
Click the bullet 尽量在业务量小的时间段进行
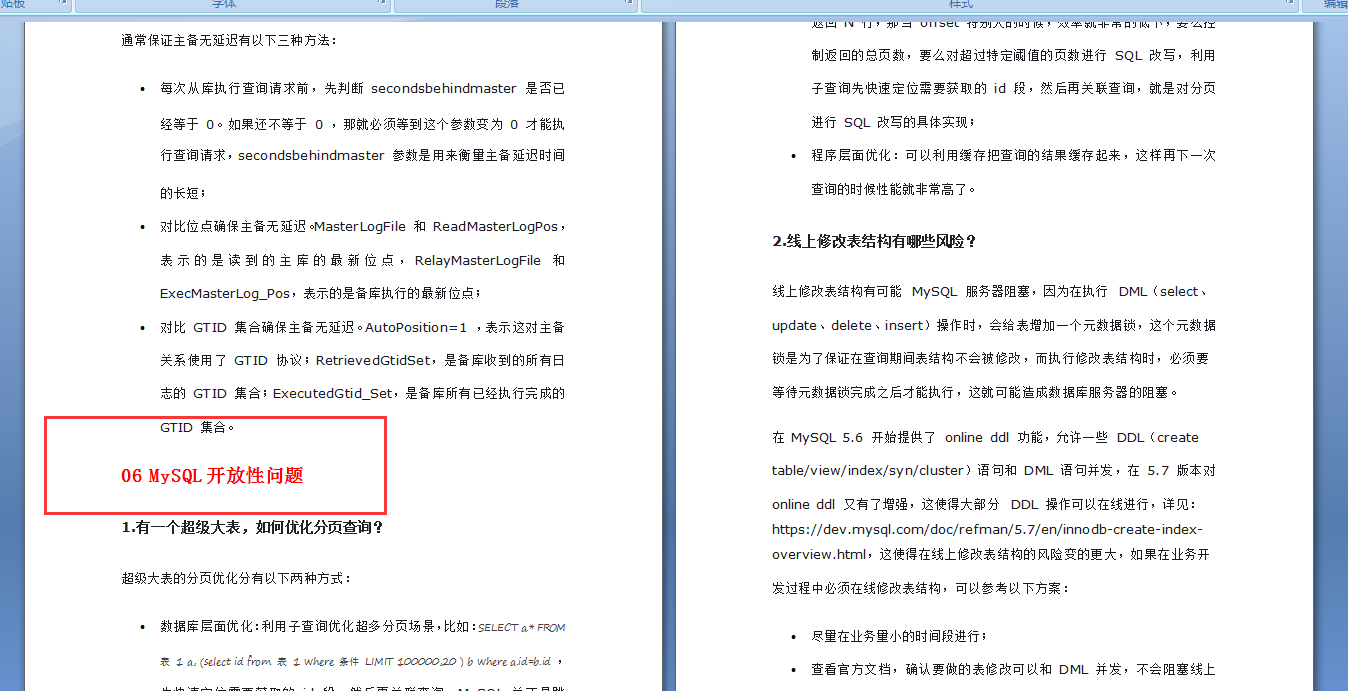[898, 634]
